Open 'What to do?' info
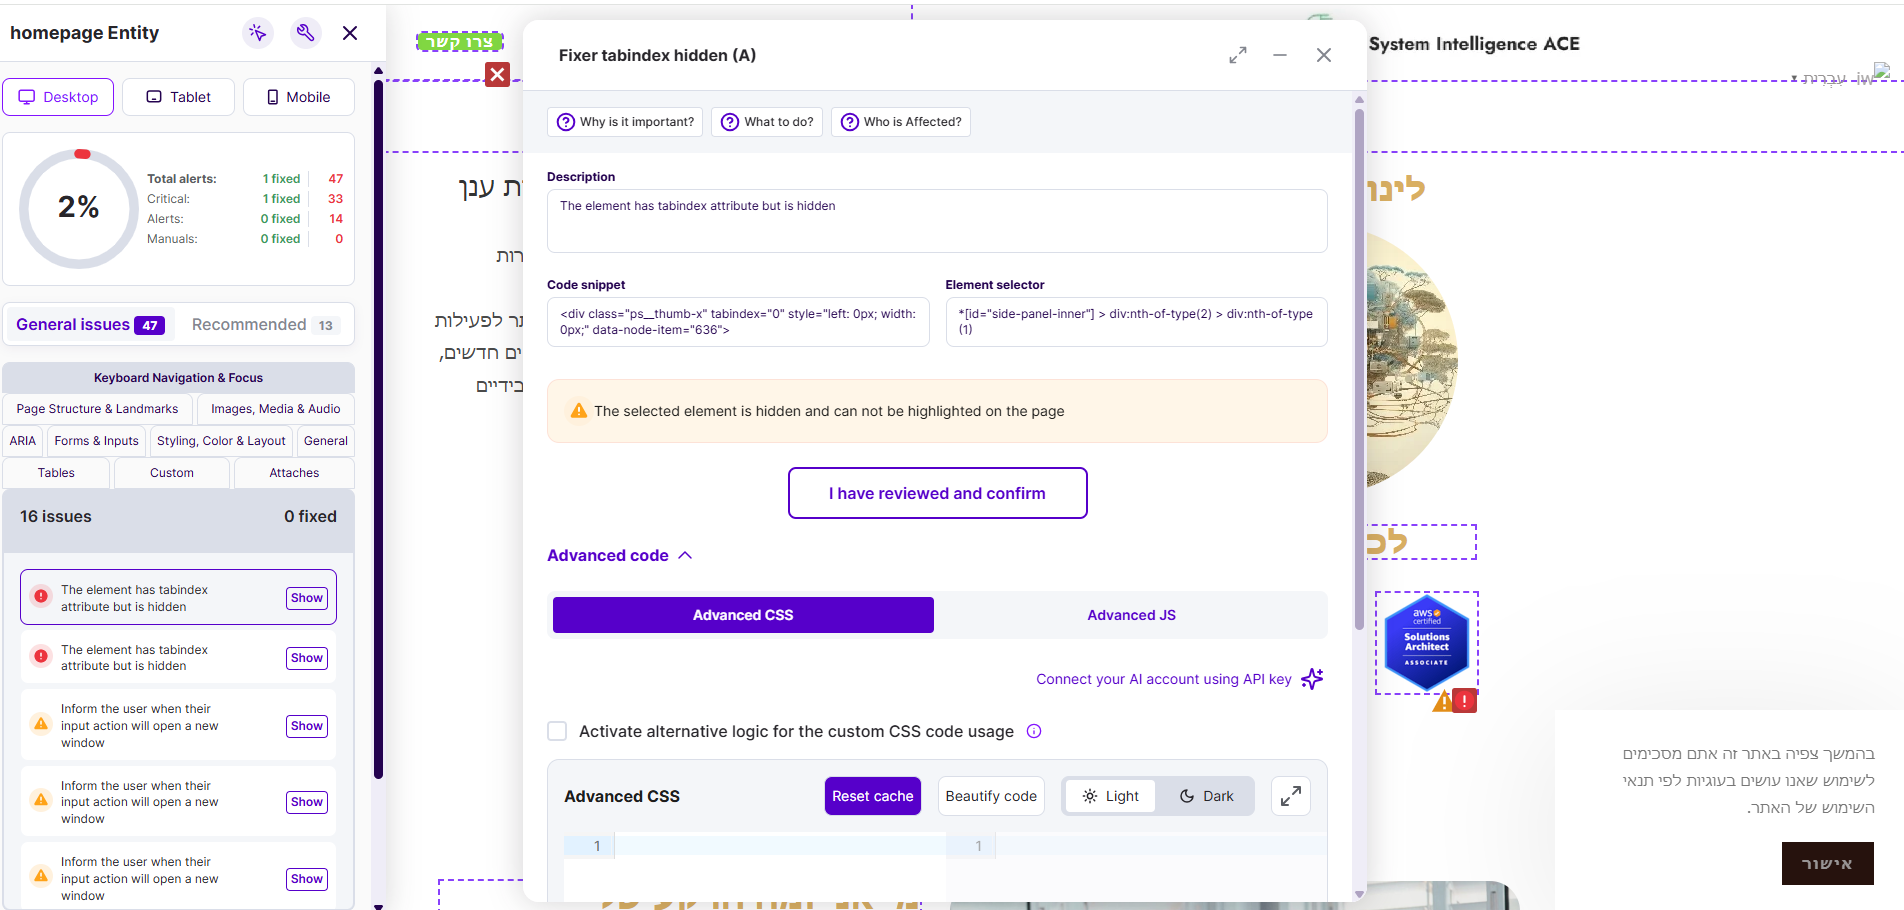This screenshot has height=910, width=1904. [767, 122]
